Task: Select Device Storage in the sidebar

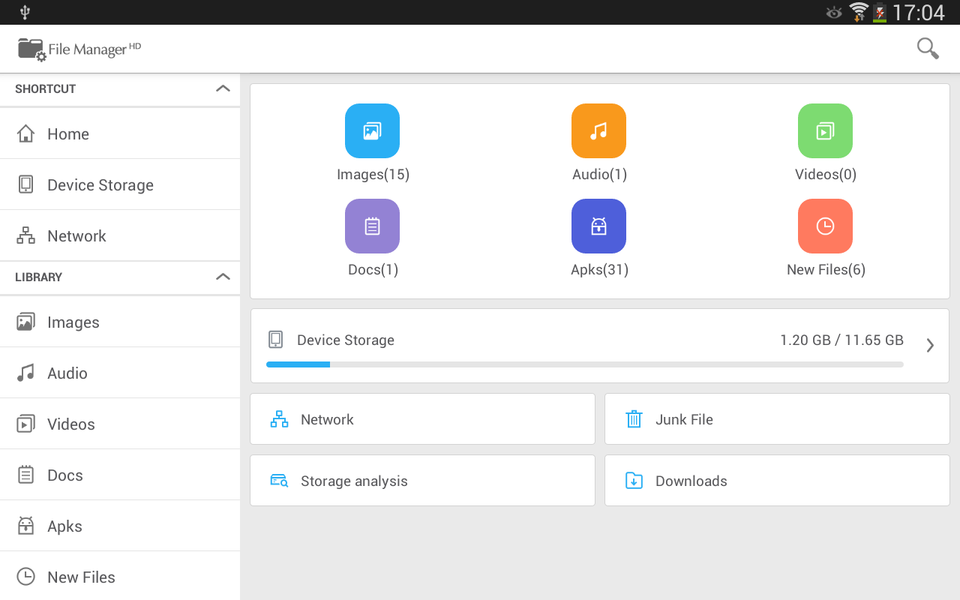Action: pyautogui.click(x=99, y=184)
